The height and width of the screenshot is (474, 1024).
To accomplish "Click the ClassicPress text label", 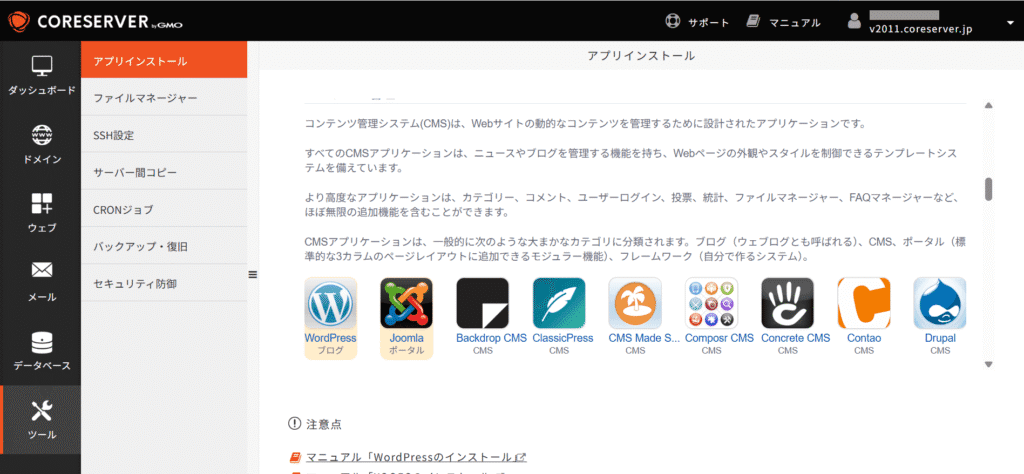I will point(562,338).
